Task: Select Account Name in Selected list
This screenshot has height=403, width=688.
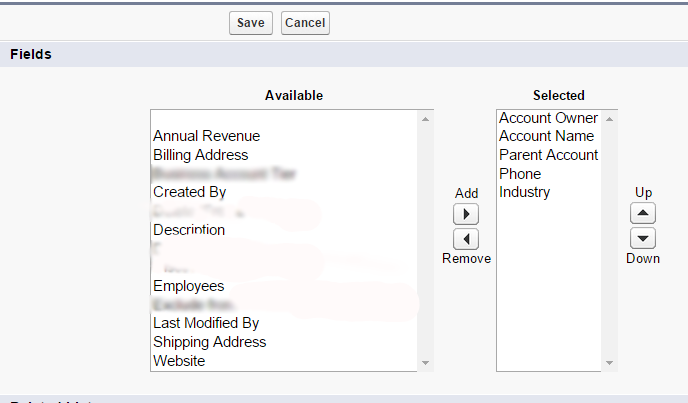Action: pyautogui.click(x=546, y=136)
